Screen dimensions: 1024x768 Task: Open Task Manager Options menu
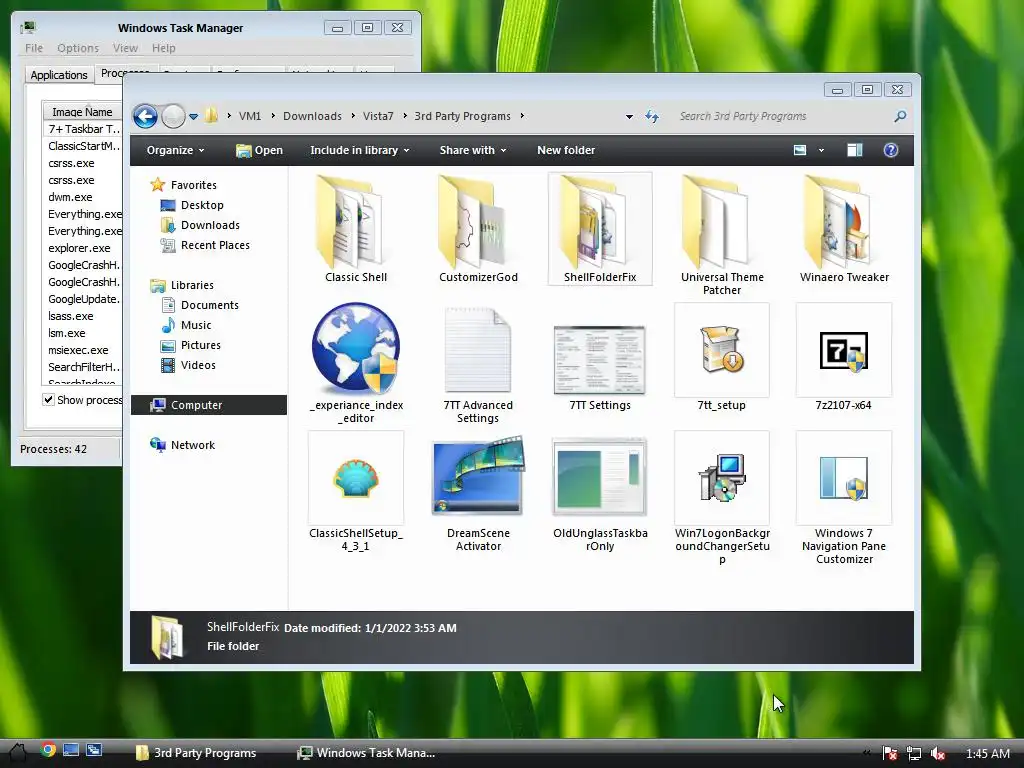78,48
